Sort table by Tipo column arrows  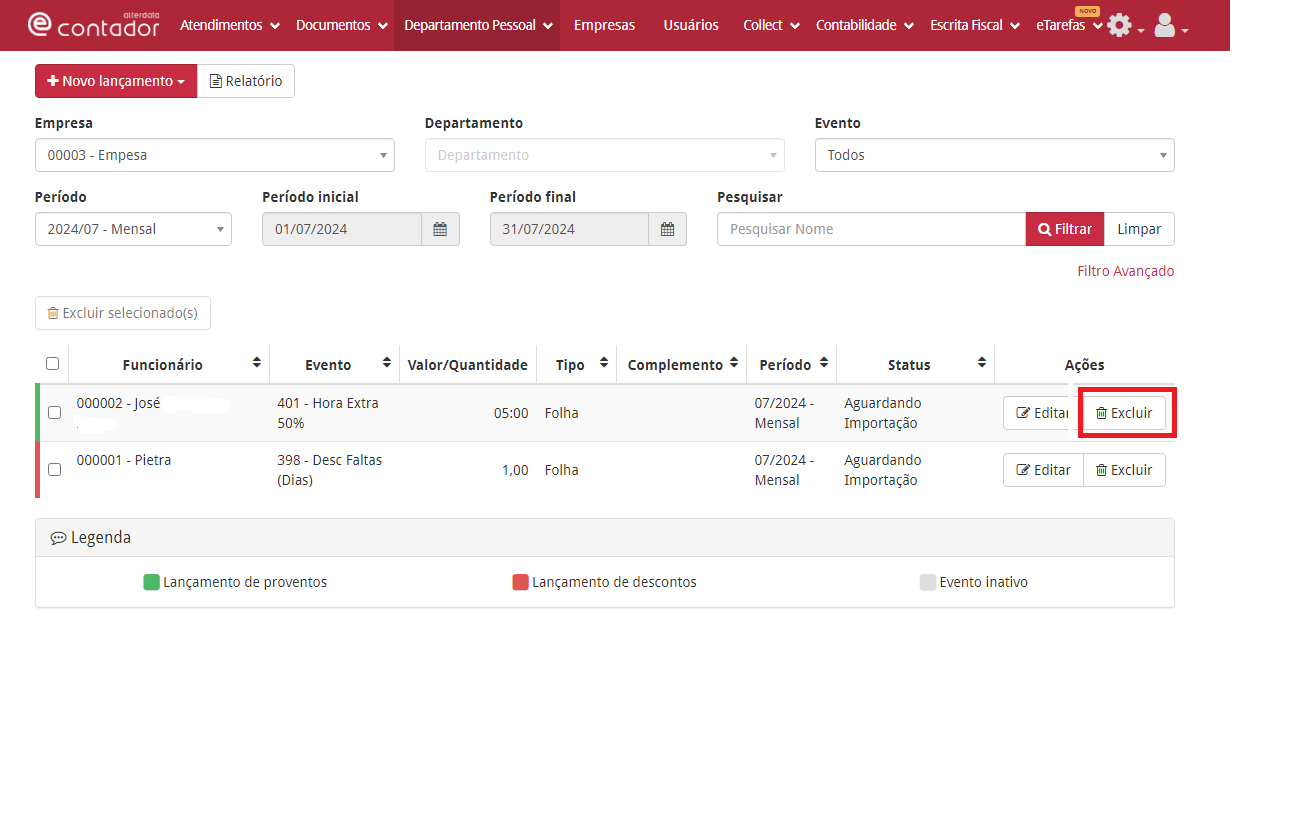[x=604, y=362]
